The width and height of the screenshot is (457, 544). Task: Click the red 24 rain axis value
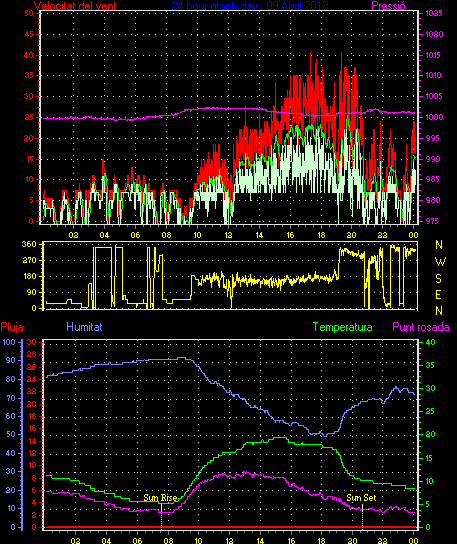[32, 379]
